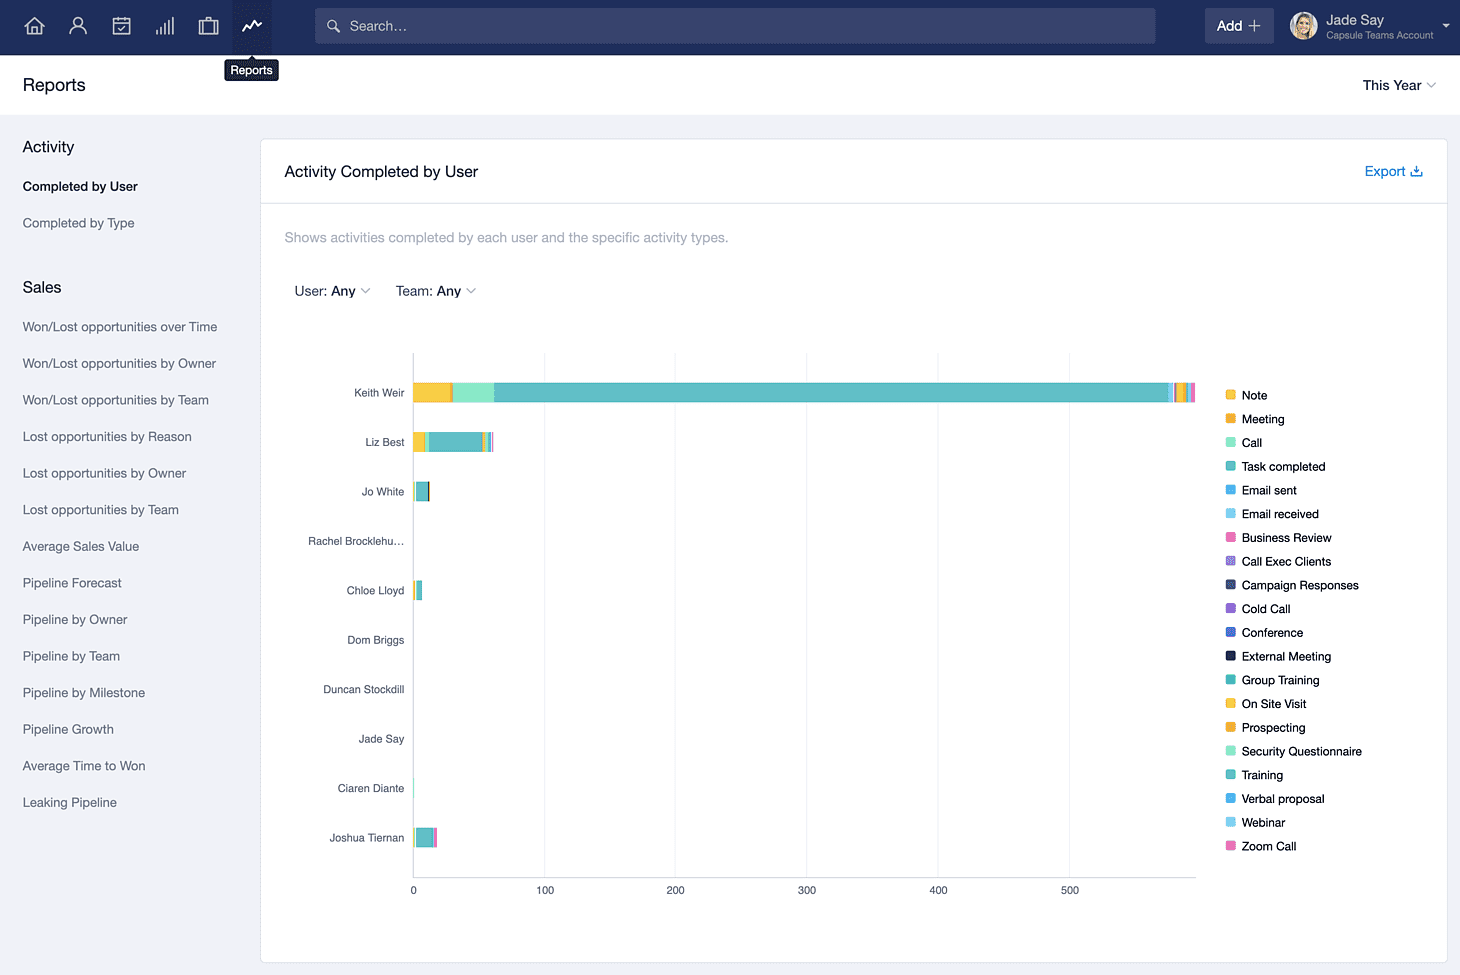Open the Pipeline Forecast report
The height and width of the screenshot is (975, 1460).
[72, 583]
